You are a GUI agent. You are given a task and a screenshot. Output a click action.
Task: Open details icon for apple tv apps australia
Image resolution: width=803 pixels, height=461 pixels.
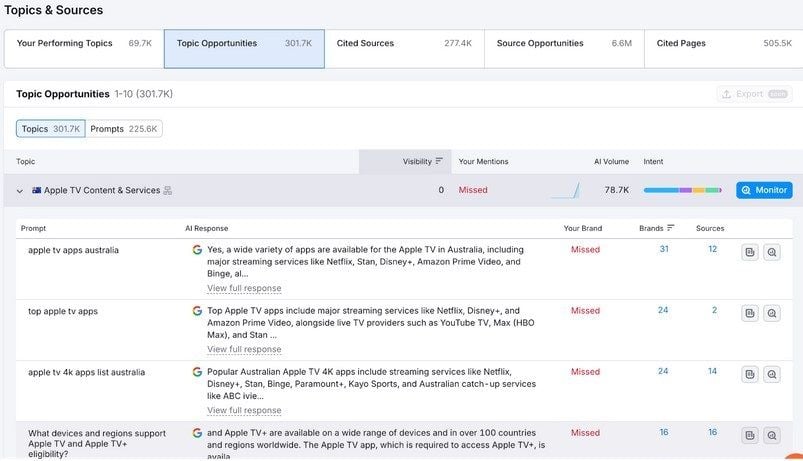click(750, 252)
